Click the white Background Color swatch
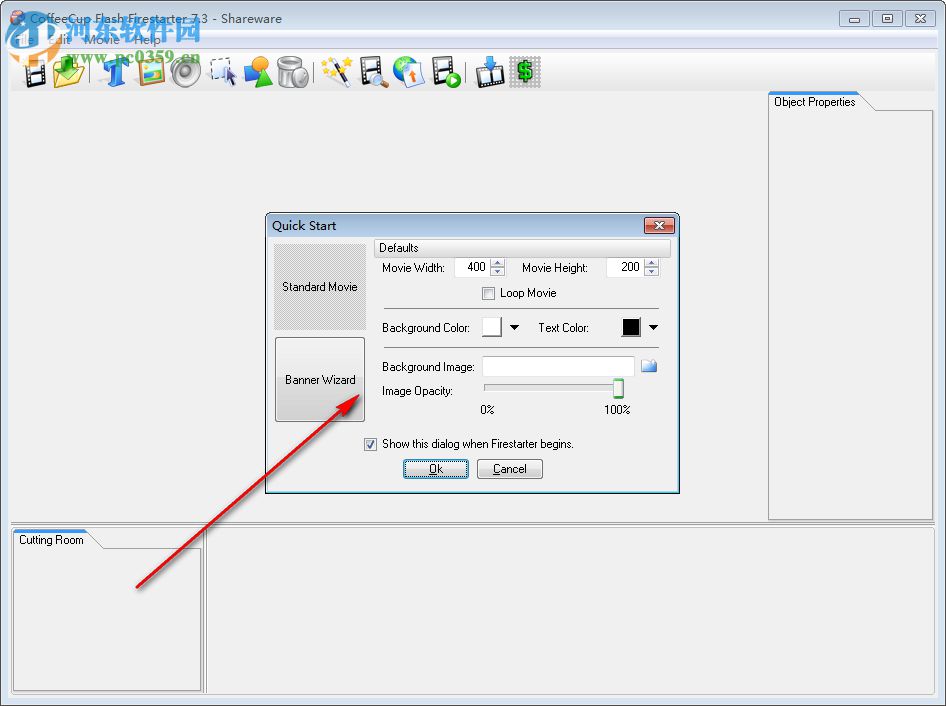Image resolution: width=946 pixels, height=706 pixels. click(x=492, y=327)
